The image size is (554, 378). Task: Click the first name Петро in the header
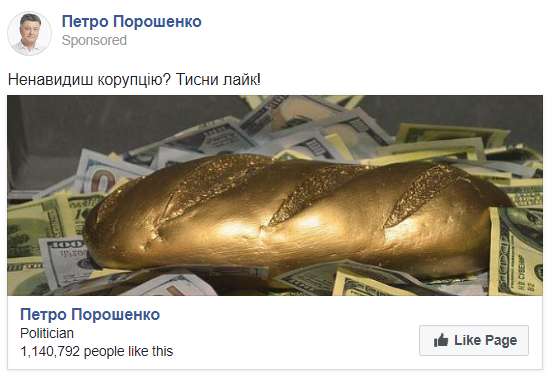click(85, 22)
